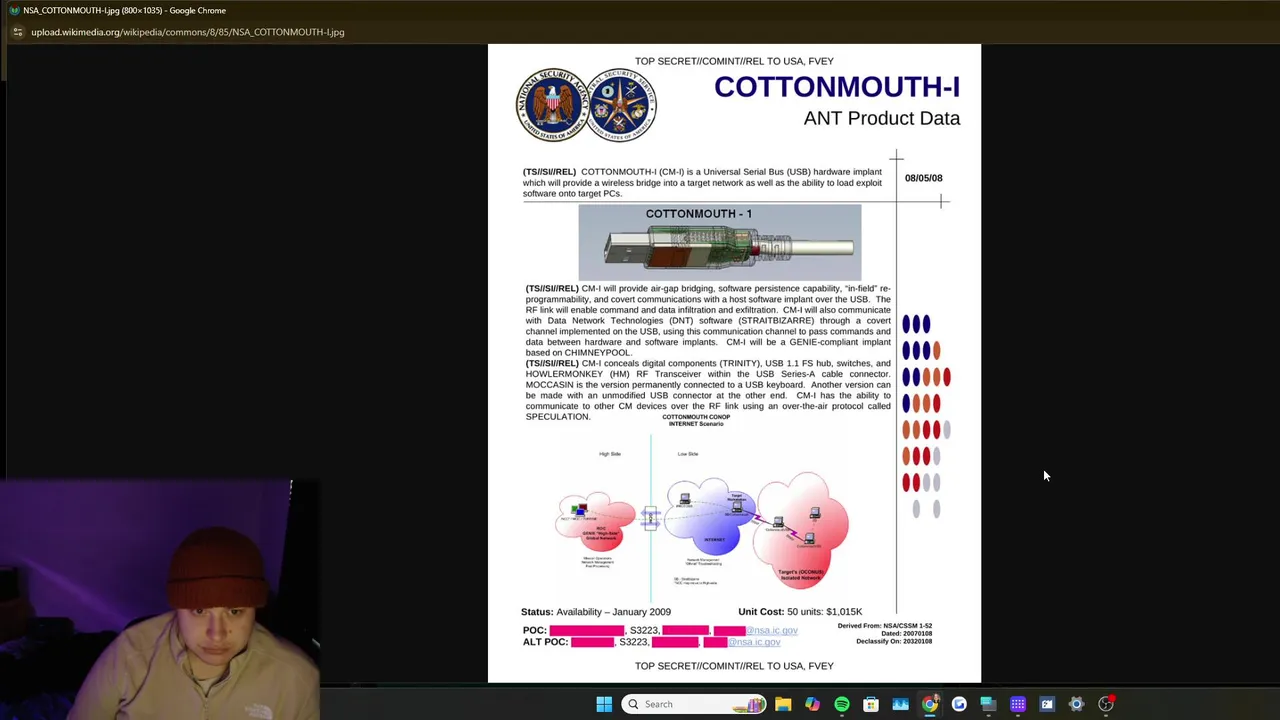
Task: Open Microsoft Store from the taskbar
Action: coord(871,704)
